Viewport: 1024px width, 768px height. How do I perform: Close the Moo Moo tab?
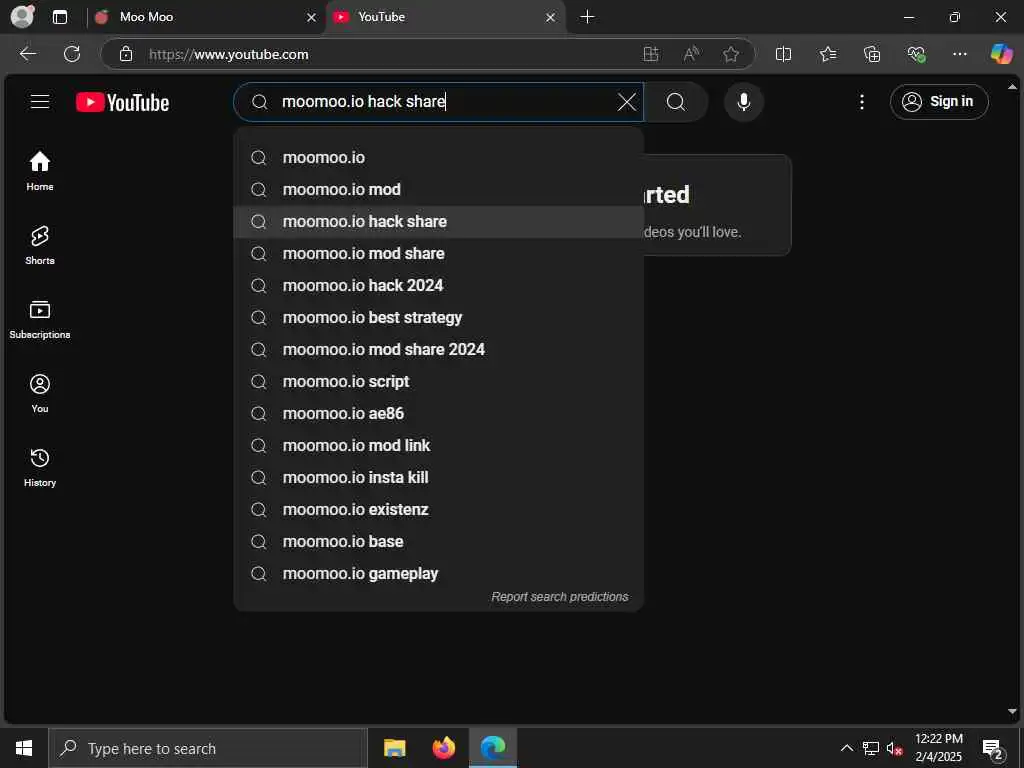312,18
